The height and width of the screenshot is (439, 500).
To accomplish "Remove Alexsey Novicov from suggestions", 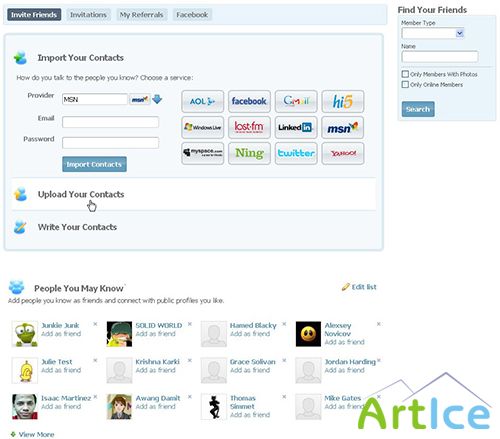I will (x=379, y=324).
